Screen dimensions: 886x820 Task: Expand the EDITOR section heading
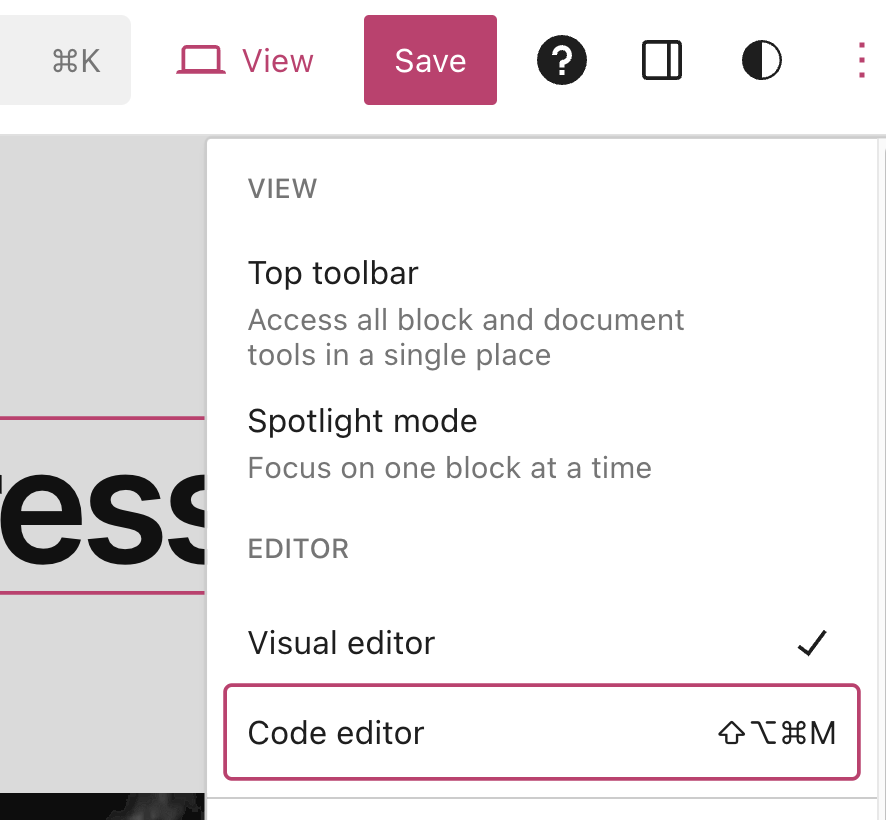pyautogui.click(x=298, y=548)
